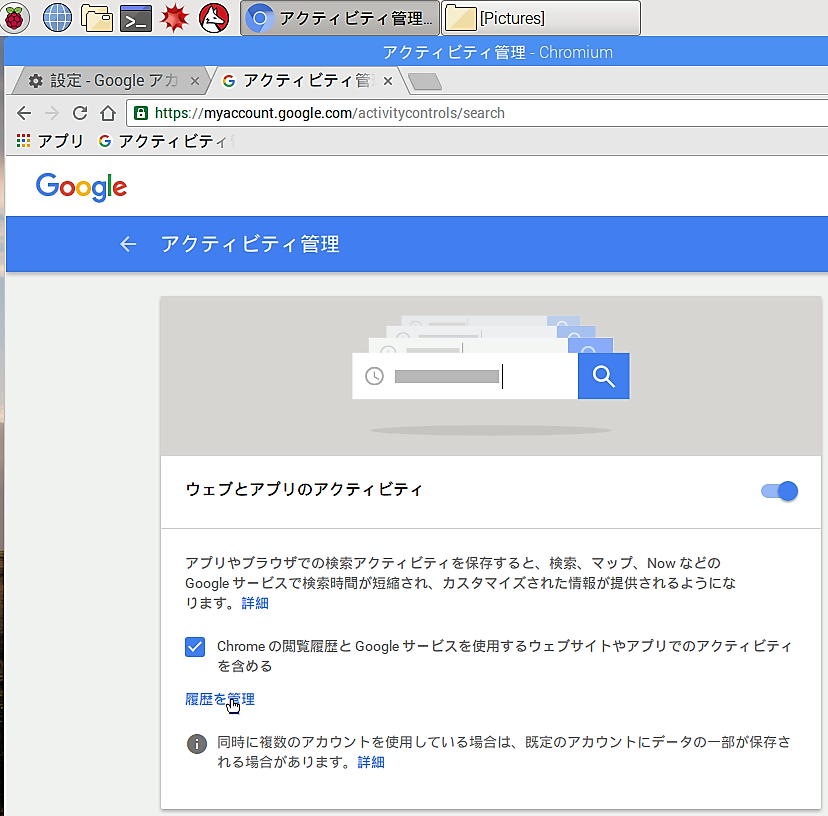The height and width of the screenshot is (816, 828).
Task: Go back in browser history
Action: point(24,113)
